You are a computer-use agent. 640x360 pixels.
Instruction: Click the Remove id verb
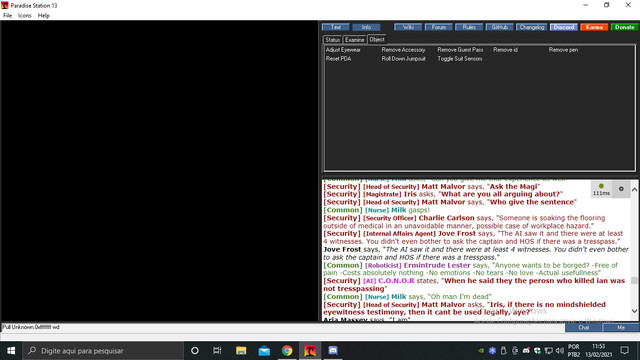[505, 50]
